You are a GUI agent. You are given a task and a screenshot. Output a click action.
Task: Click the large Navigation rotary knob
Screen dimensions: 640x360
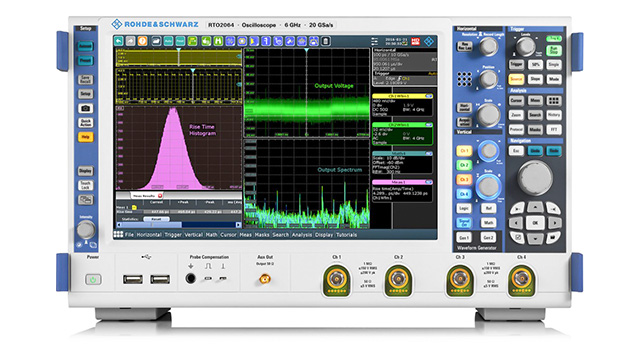pos(535,177)
